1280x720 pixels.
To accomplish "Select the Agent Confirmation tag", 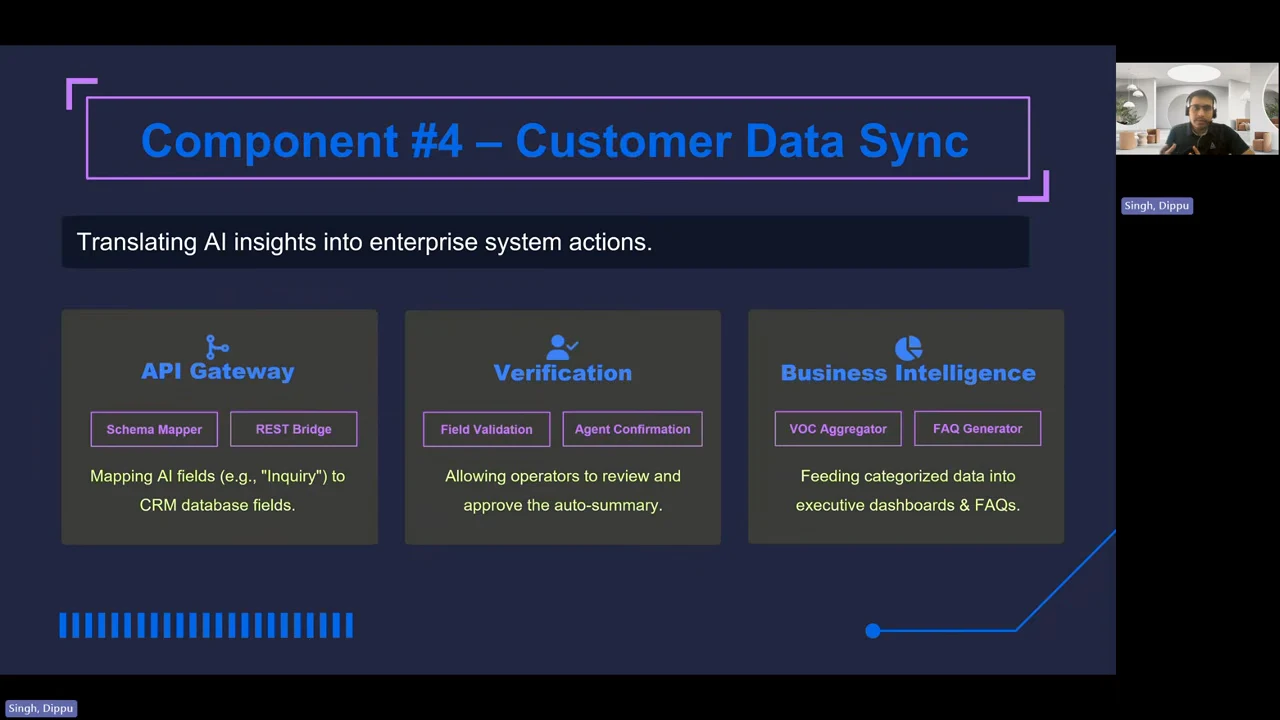I will (x=632, y=429).
